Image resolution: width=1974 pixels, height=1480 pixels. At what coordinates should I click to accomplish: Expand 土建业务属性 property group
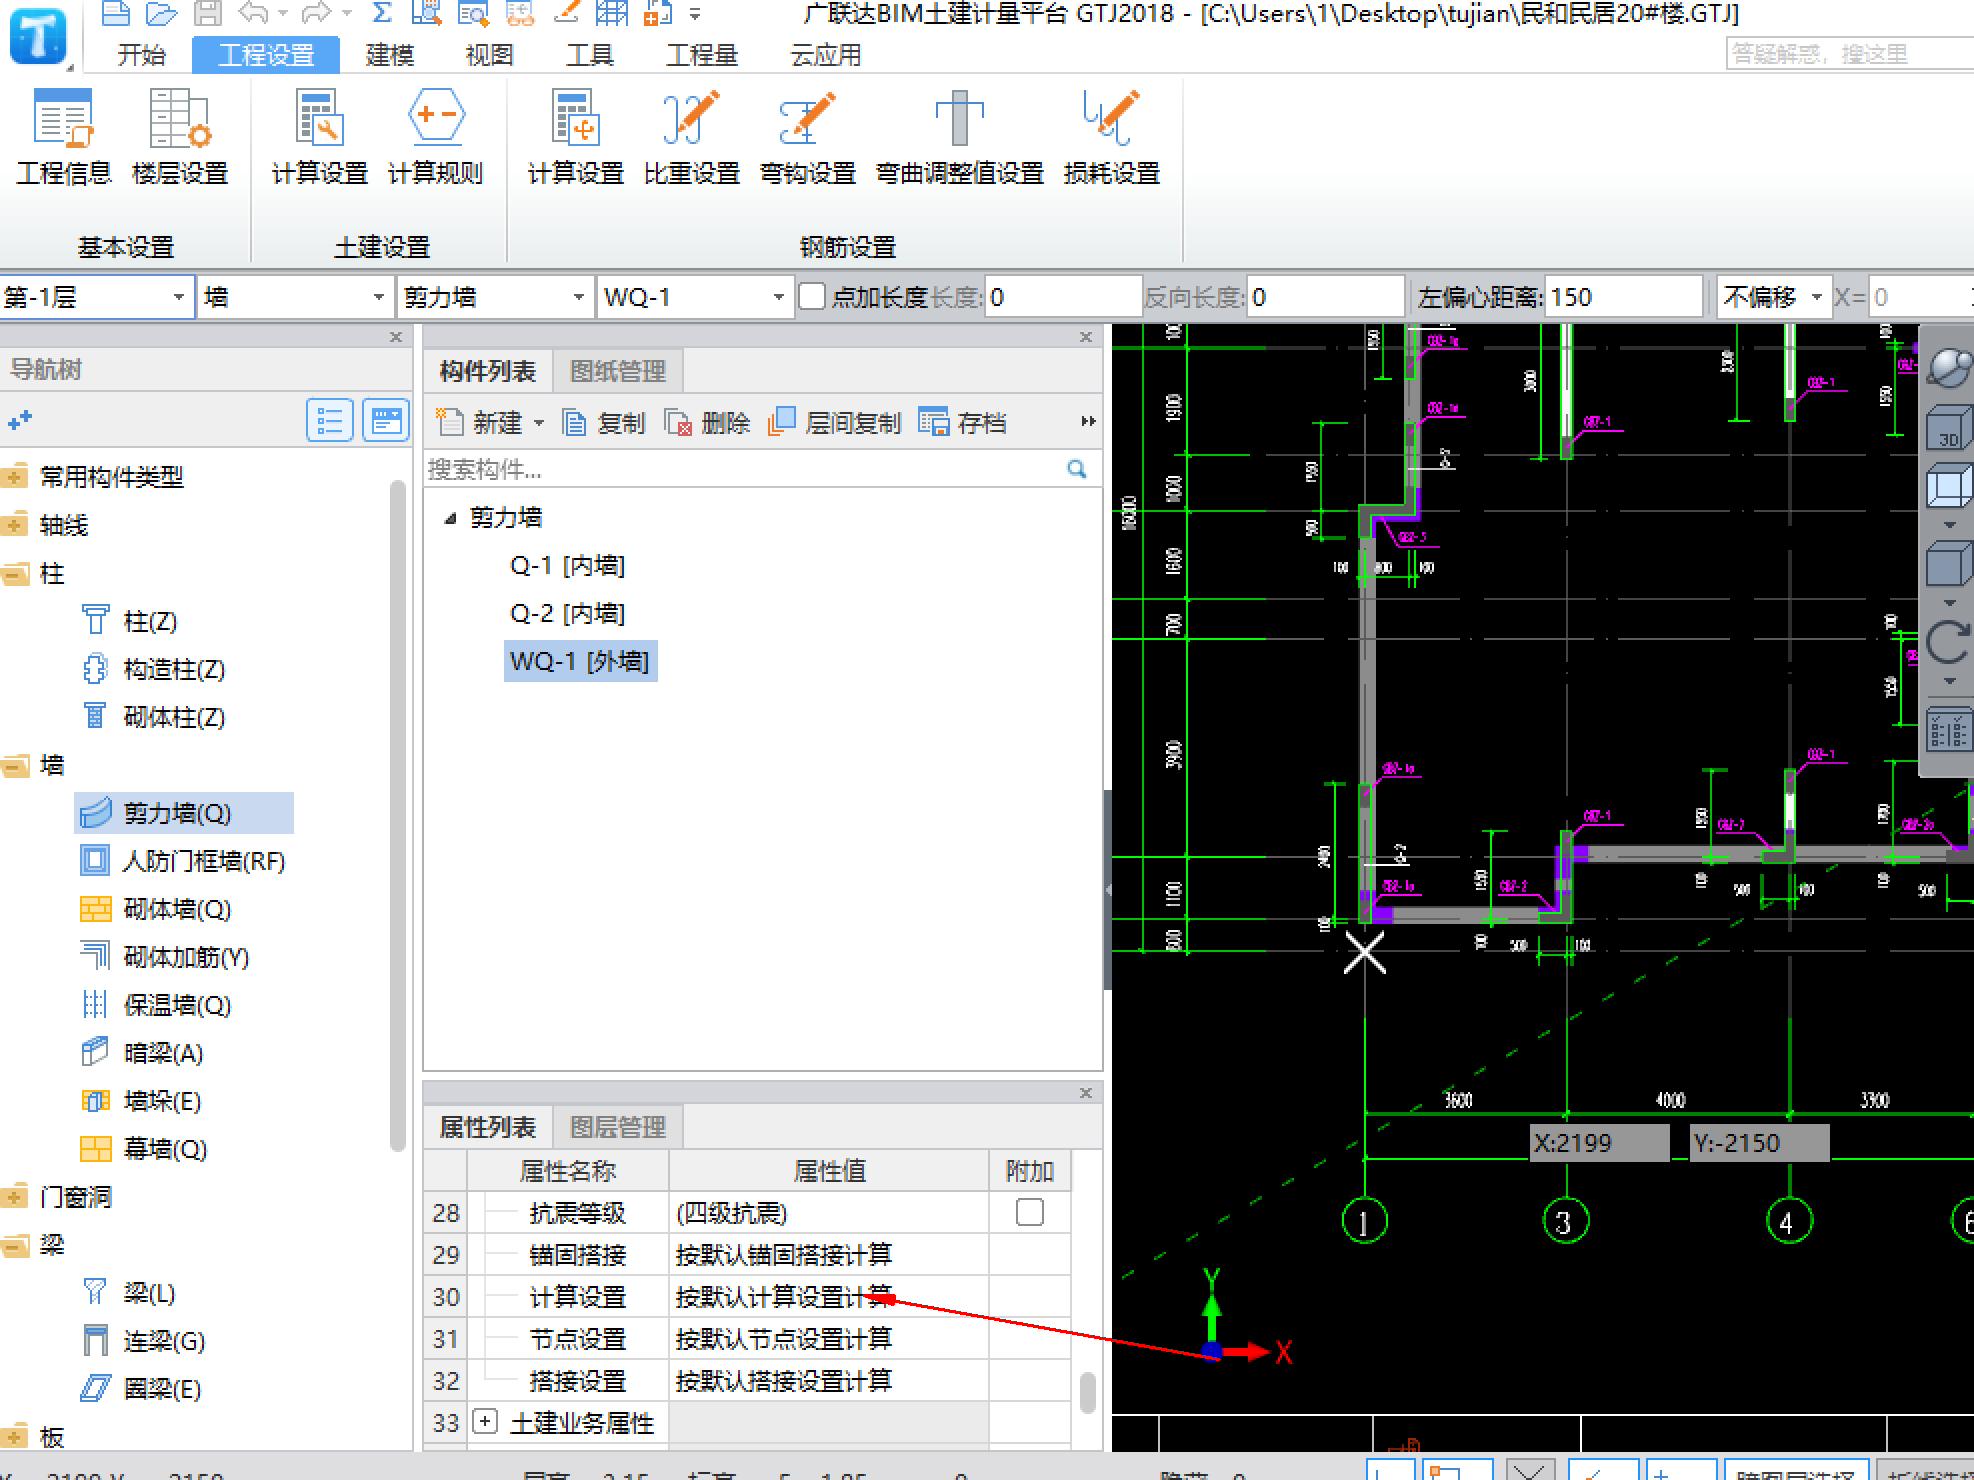pyautogui.click(x=485, y=1421)
